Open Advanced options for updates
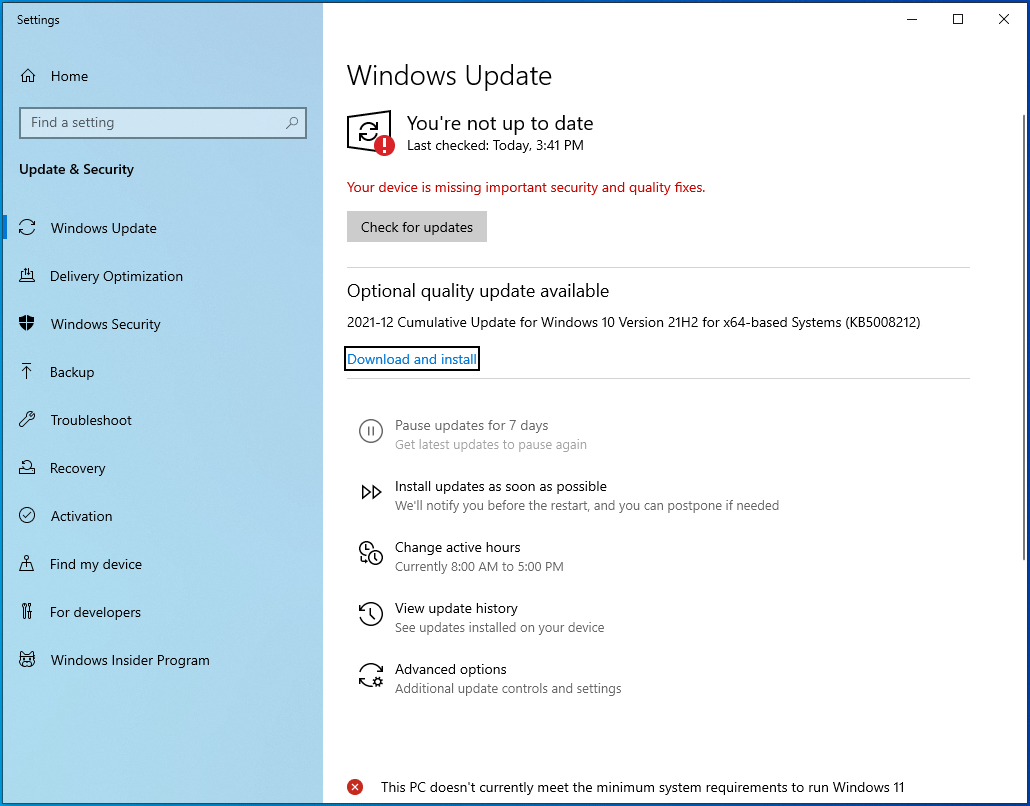The width and height of the screenshot is (1030, 806). pyautogui.click(x=490, y=679)
